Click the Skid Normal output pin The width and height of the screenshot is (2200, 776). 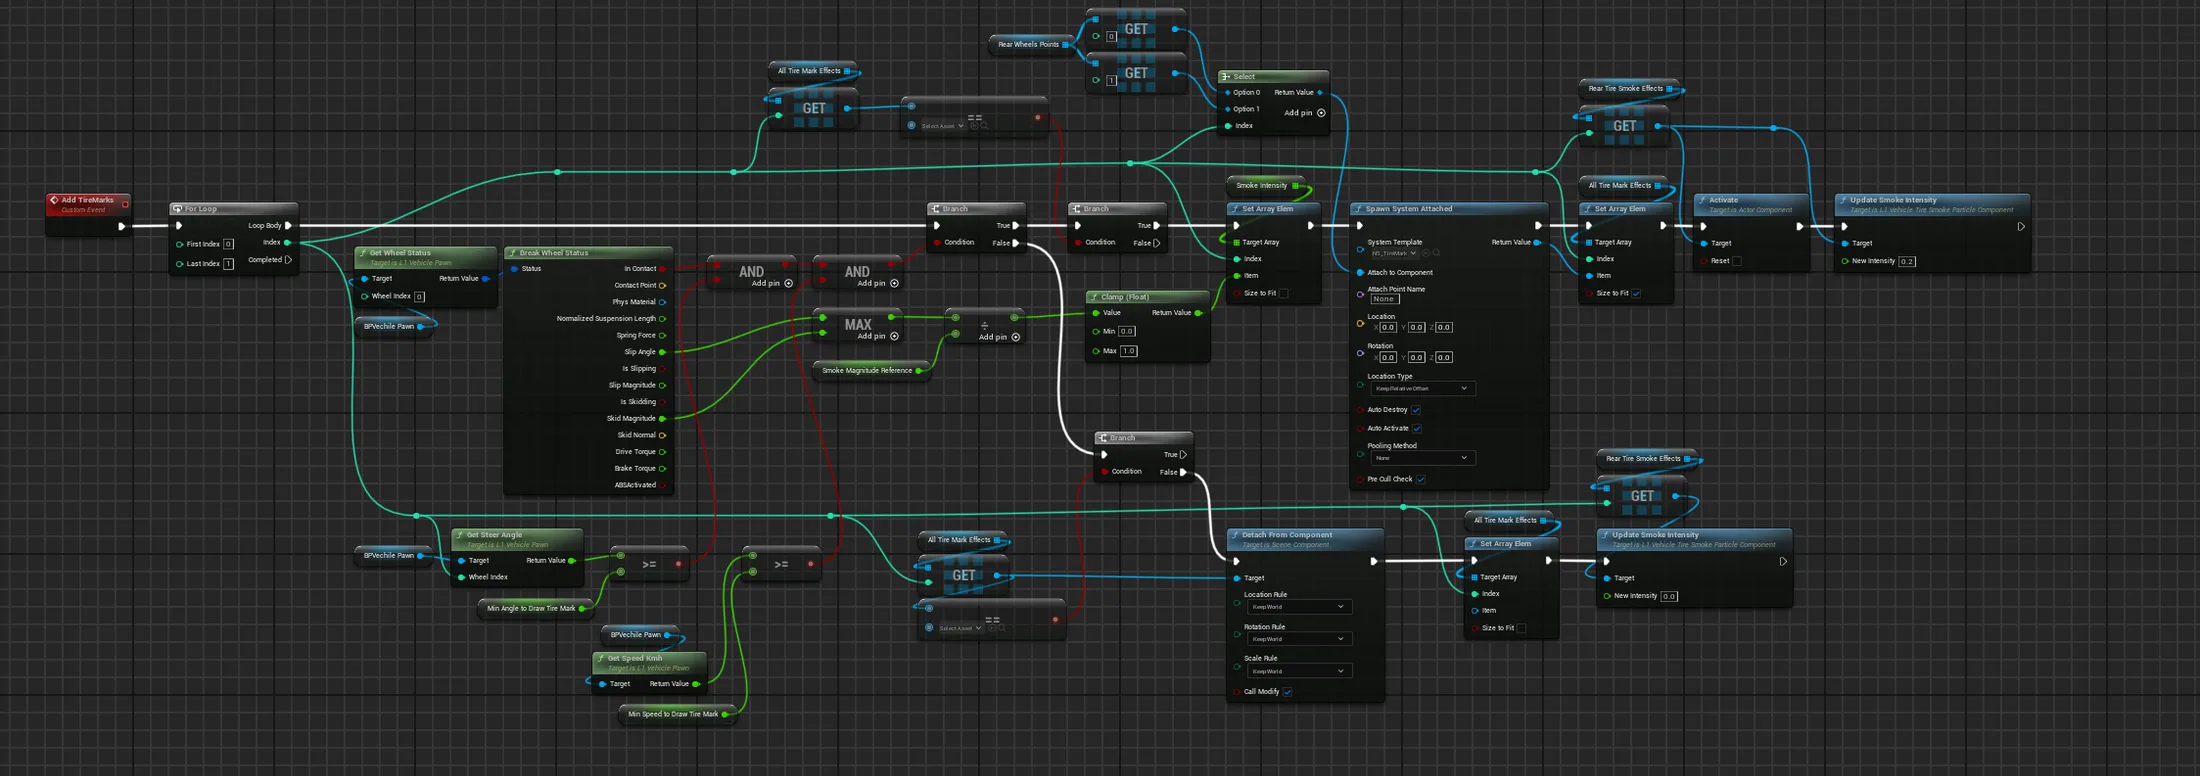click(x=662, y=435)
